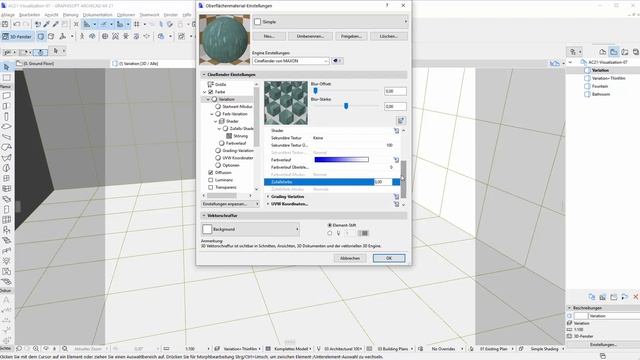The width and height of the screenshot is (640, 360).
Task: Toggle the Farbe channel checkbox
Action: 211,92
